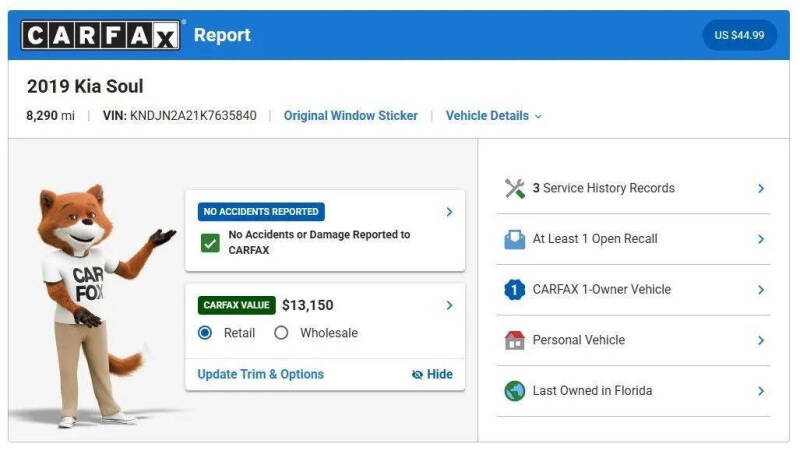Expand CARFAX 1-Owner Vehicle chevron
The height and width of the screenshot is (451, 800).
click(761, 290)
